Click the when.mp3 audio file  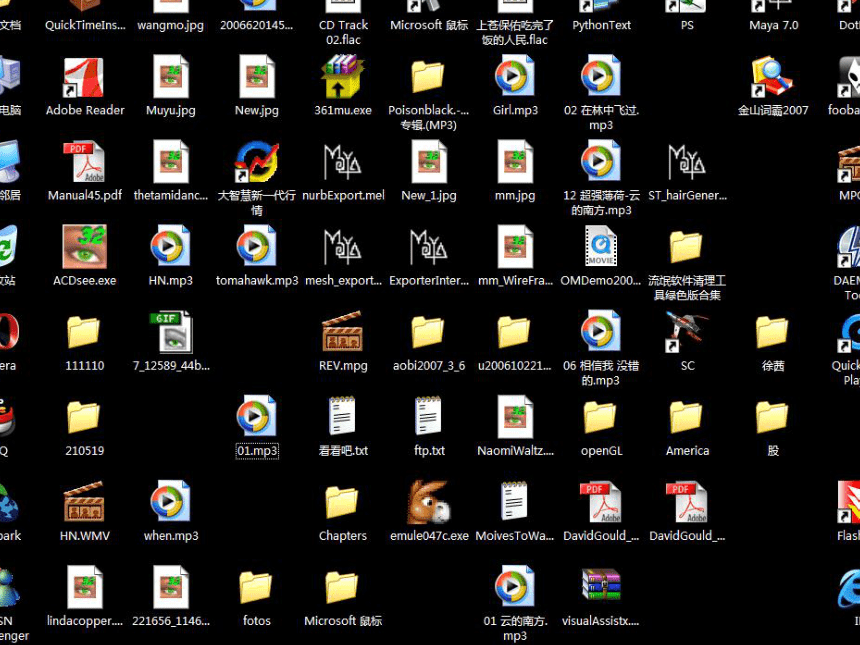[x=171, y=502]
